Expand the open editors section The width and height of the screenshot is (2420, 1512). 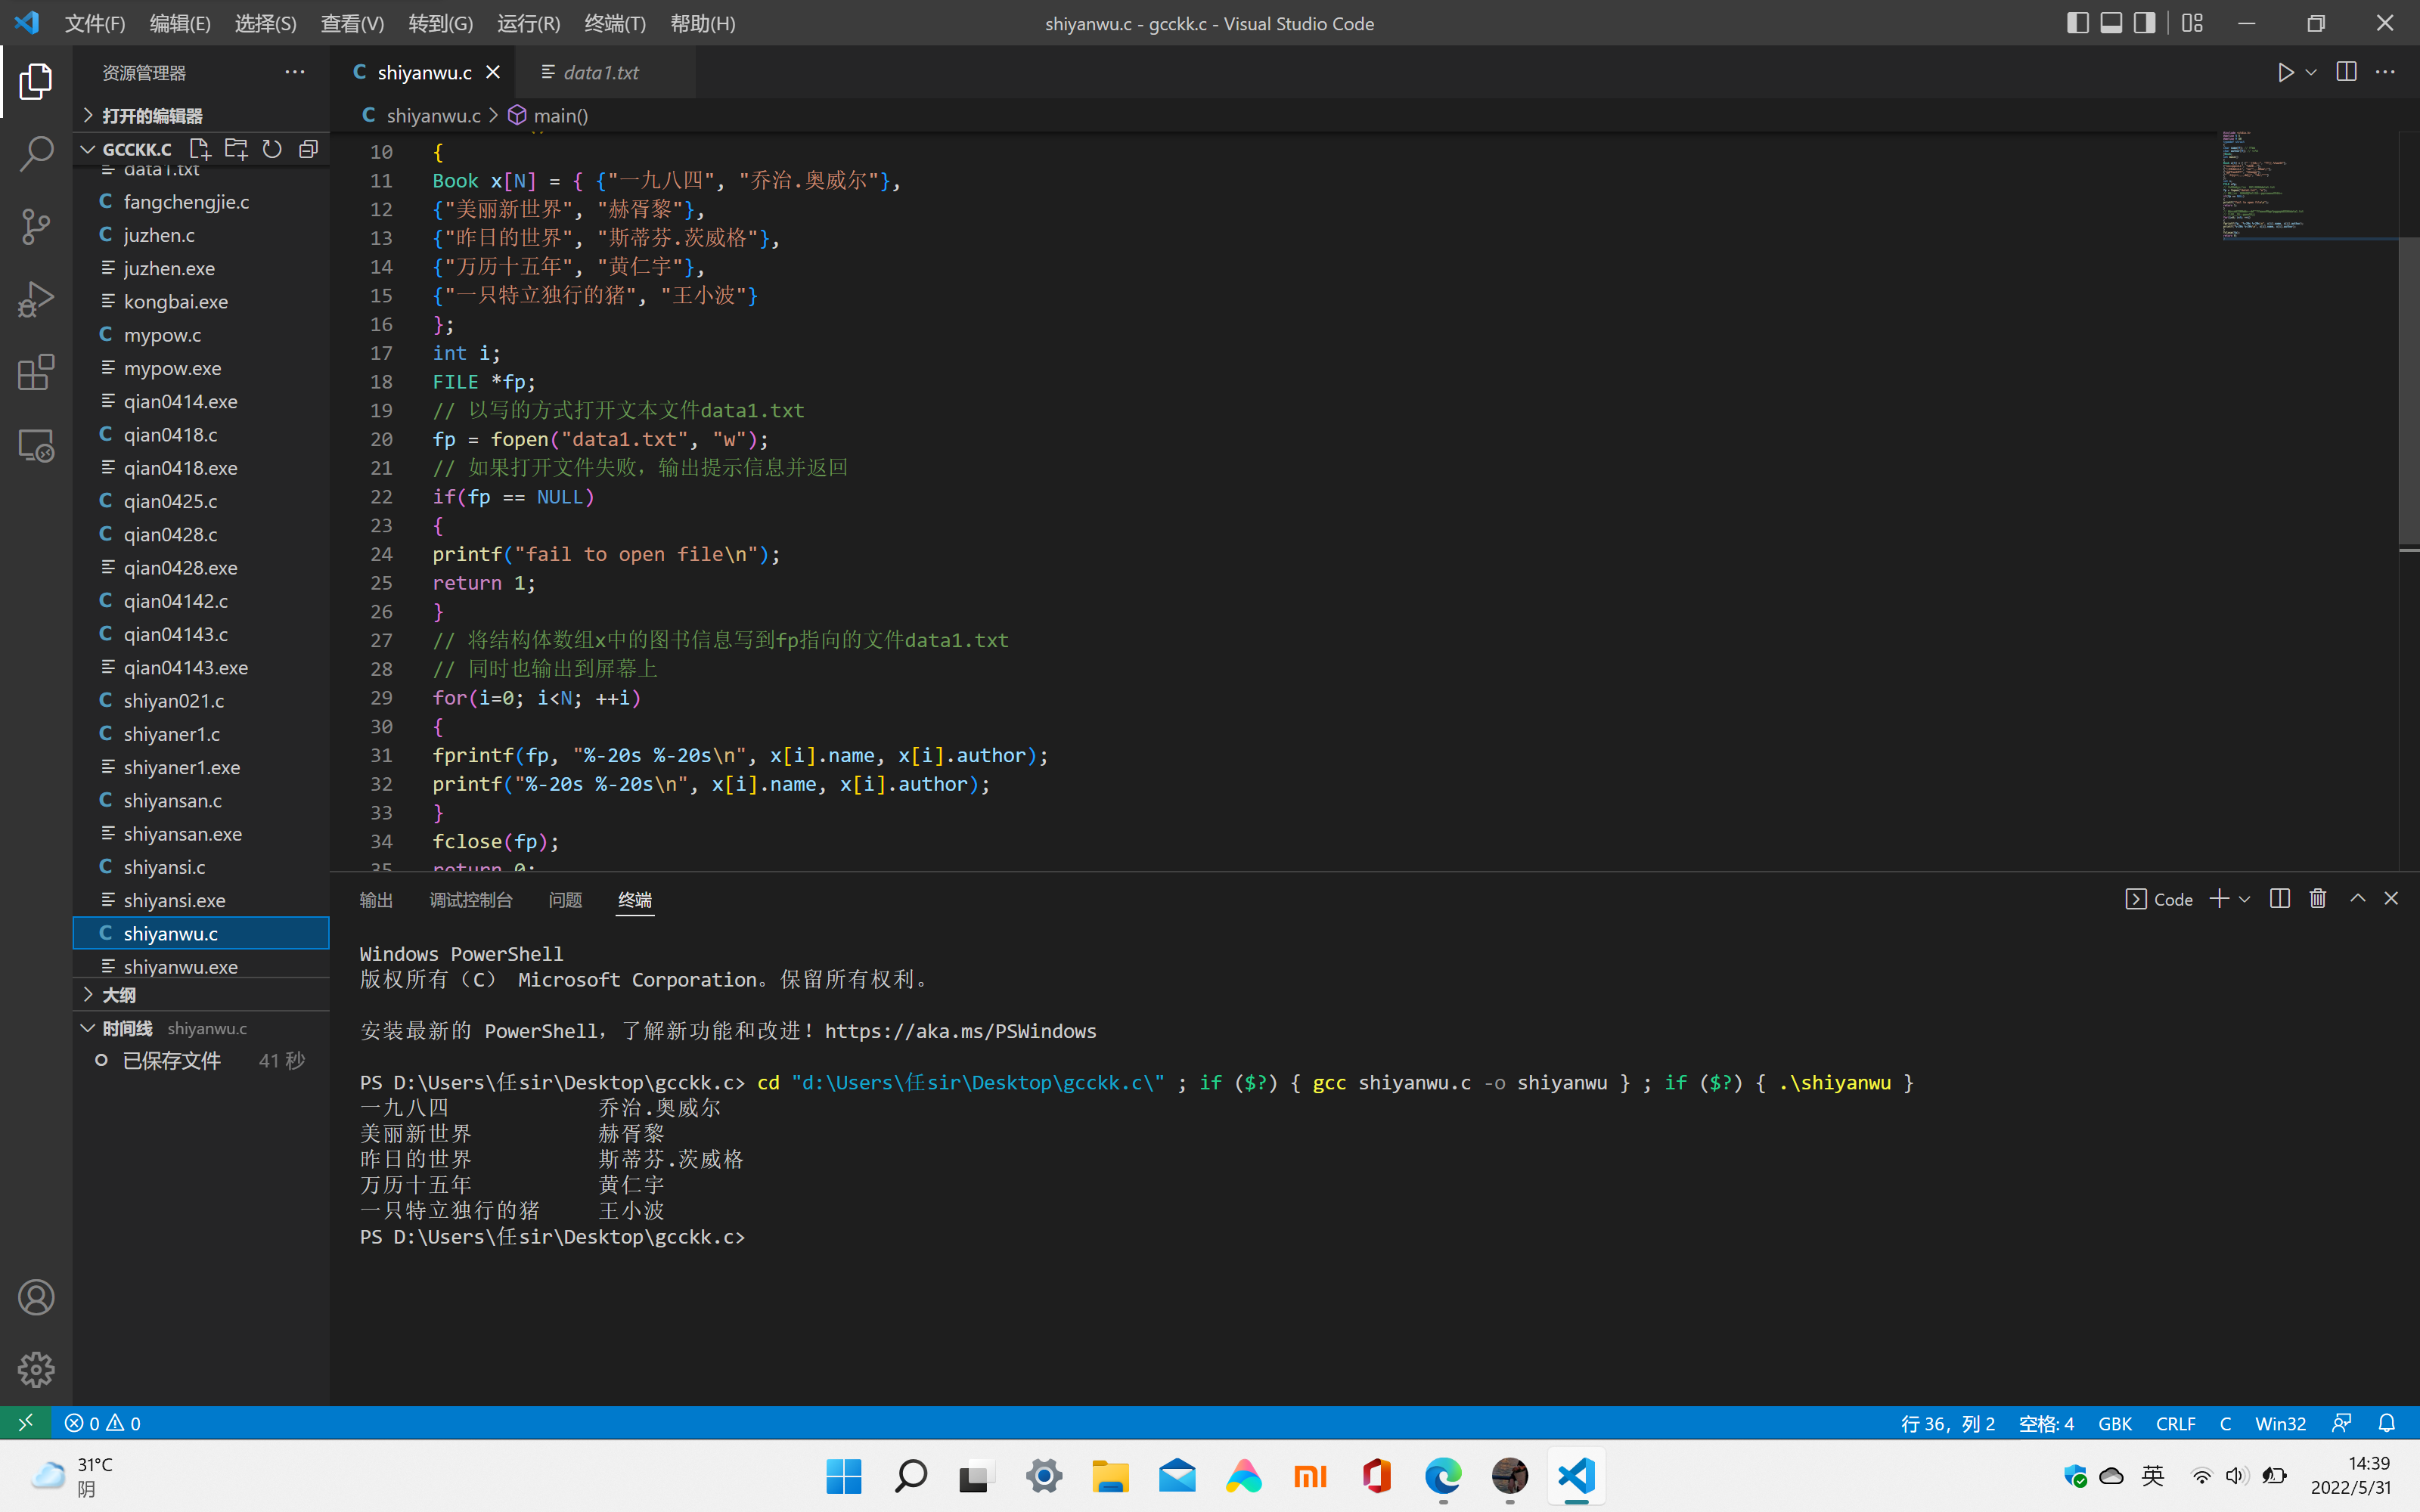pyautogui.click(x=201, y=115)
